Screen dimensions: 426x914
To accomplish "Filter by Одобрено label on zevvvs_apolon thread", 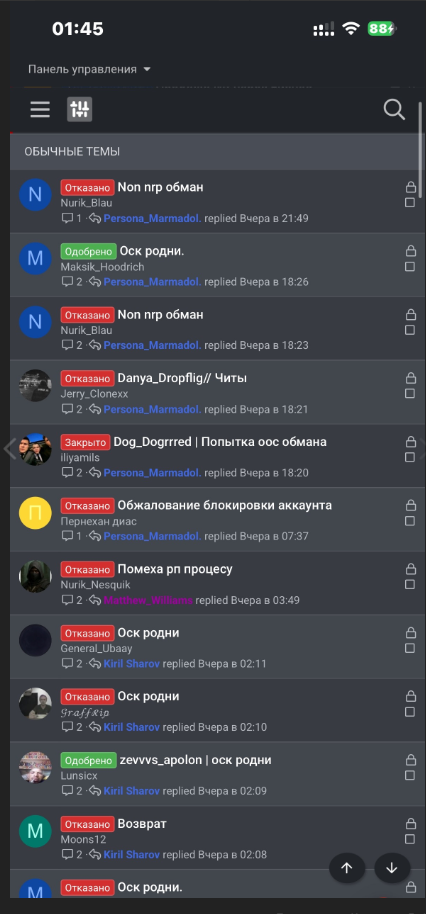I will (88, 760).
